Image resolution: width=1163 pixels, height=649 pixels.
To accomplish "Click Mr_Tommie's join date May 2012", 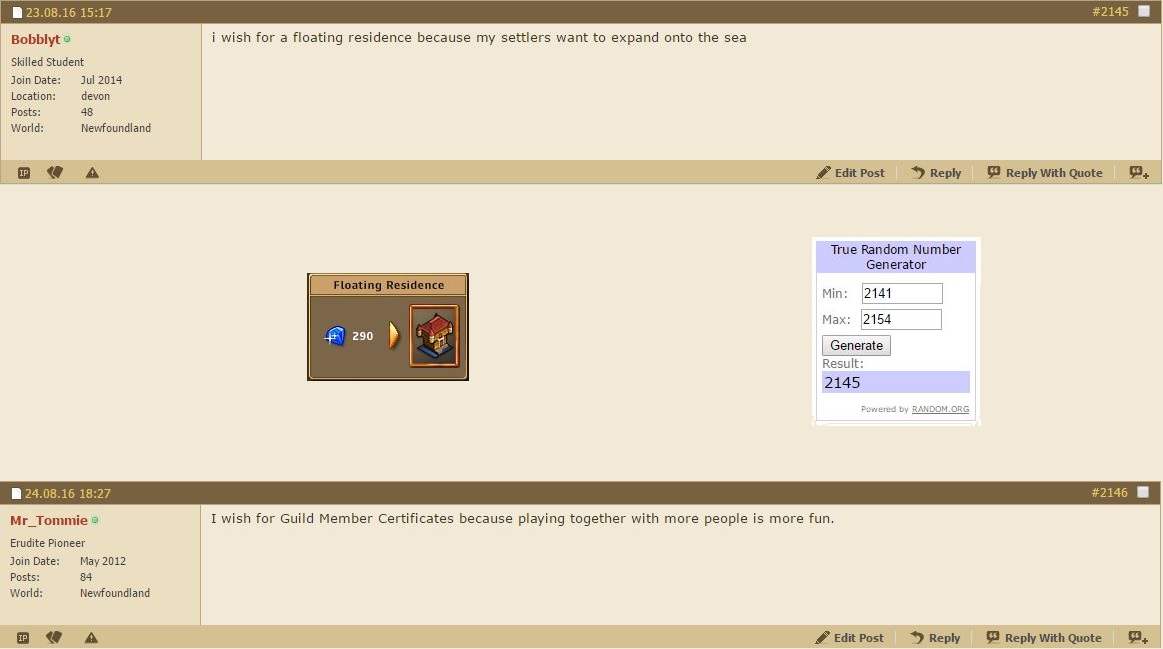I will pyautogui.click(x=102, y=561).
